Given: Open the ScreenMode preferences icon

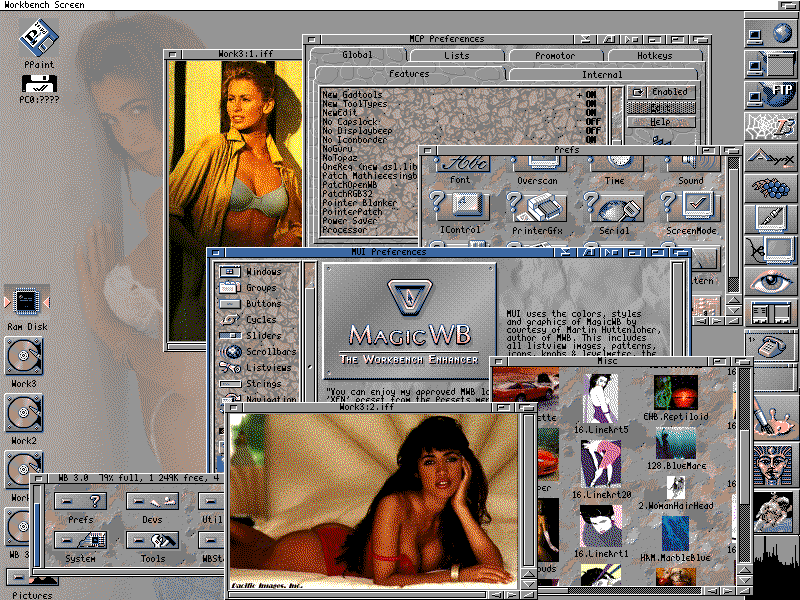Looking at the screenshot, I should (x=691, y=206).
